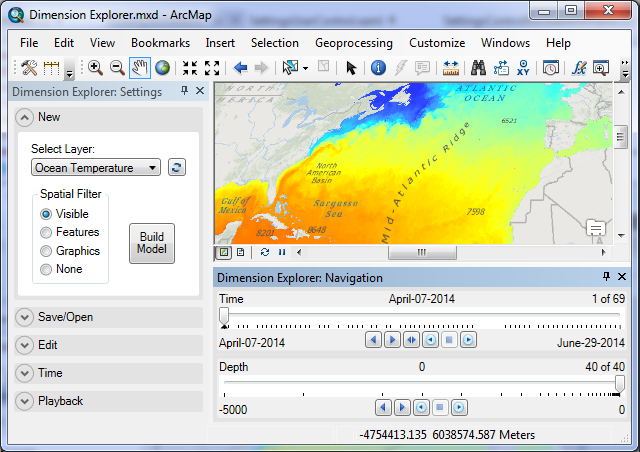Click the Hyperlink lightning tool
This screenshot has height=452, width=640.
click(x=400, y=68)
